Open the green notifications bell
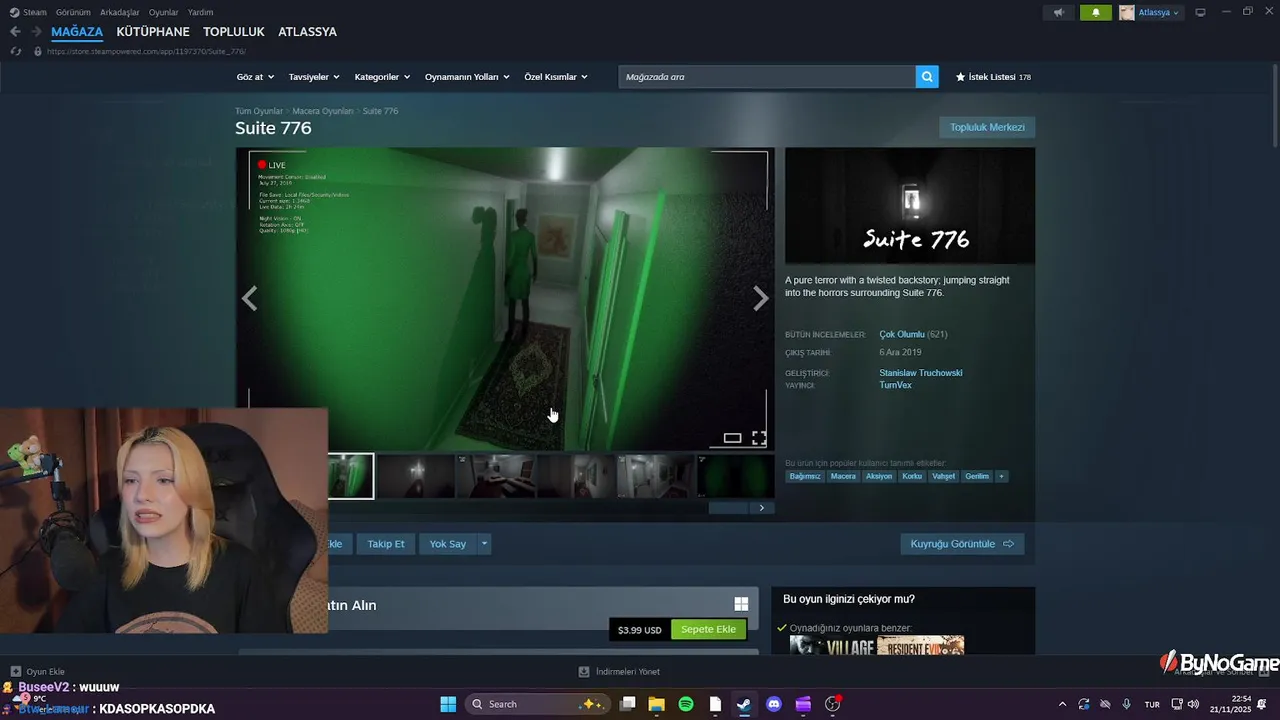Viewport: 1280px width, 720px height. [1095, 13]
